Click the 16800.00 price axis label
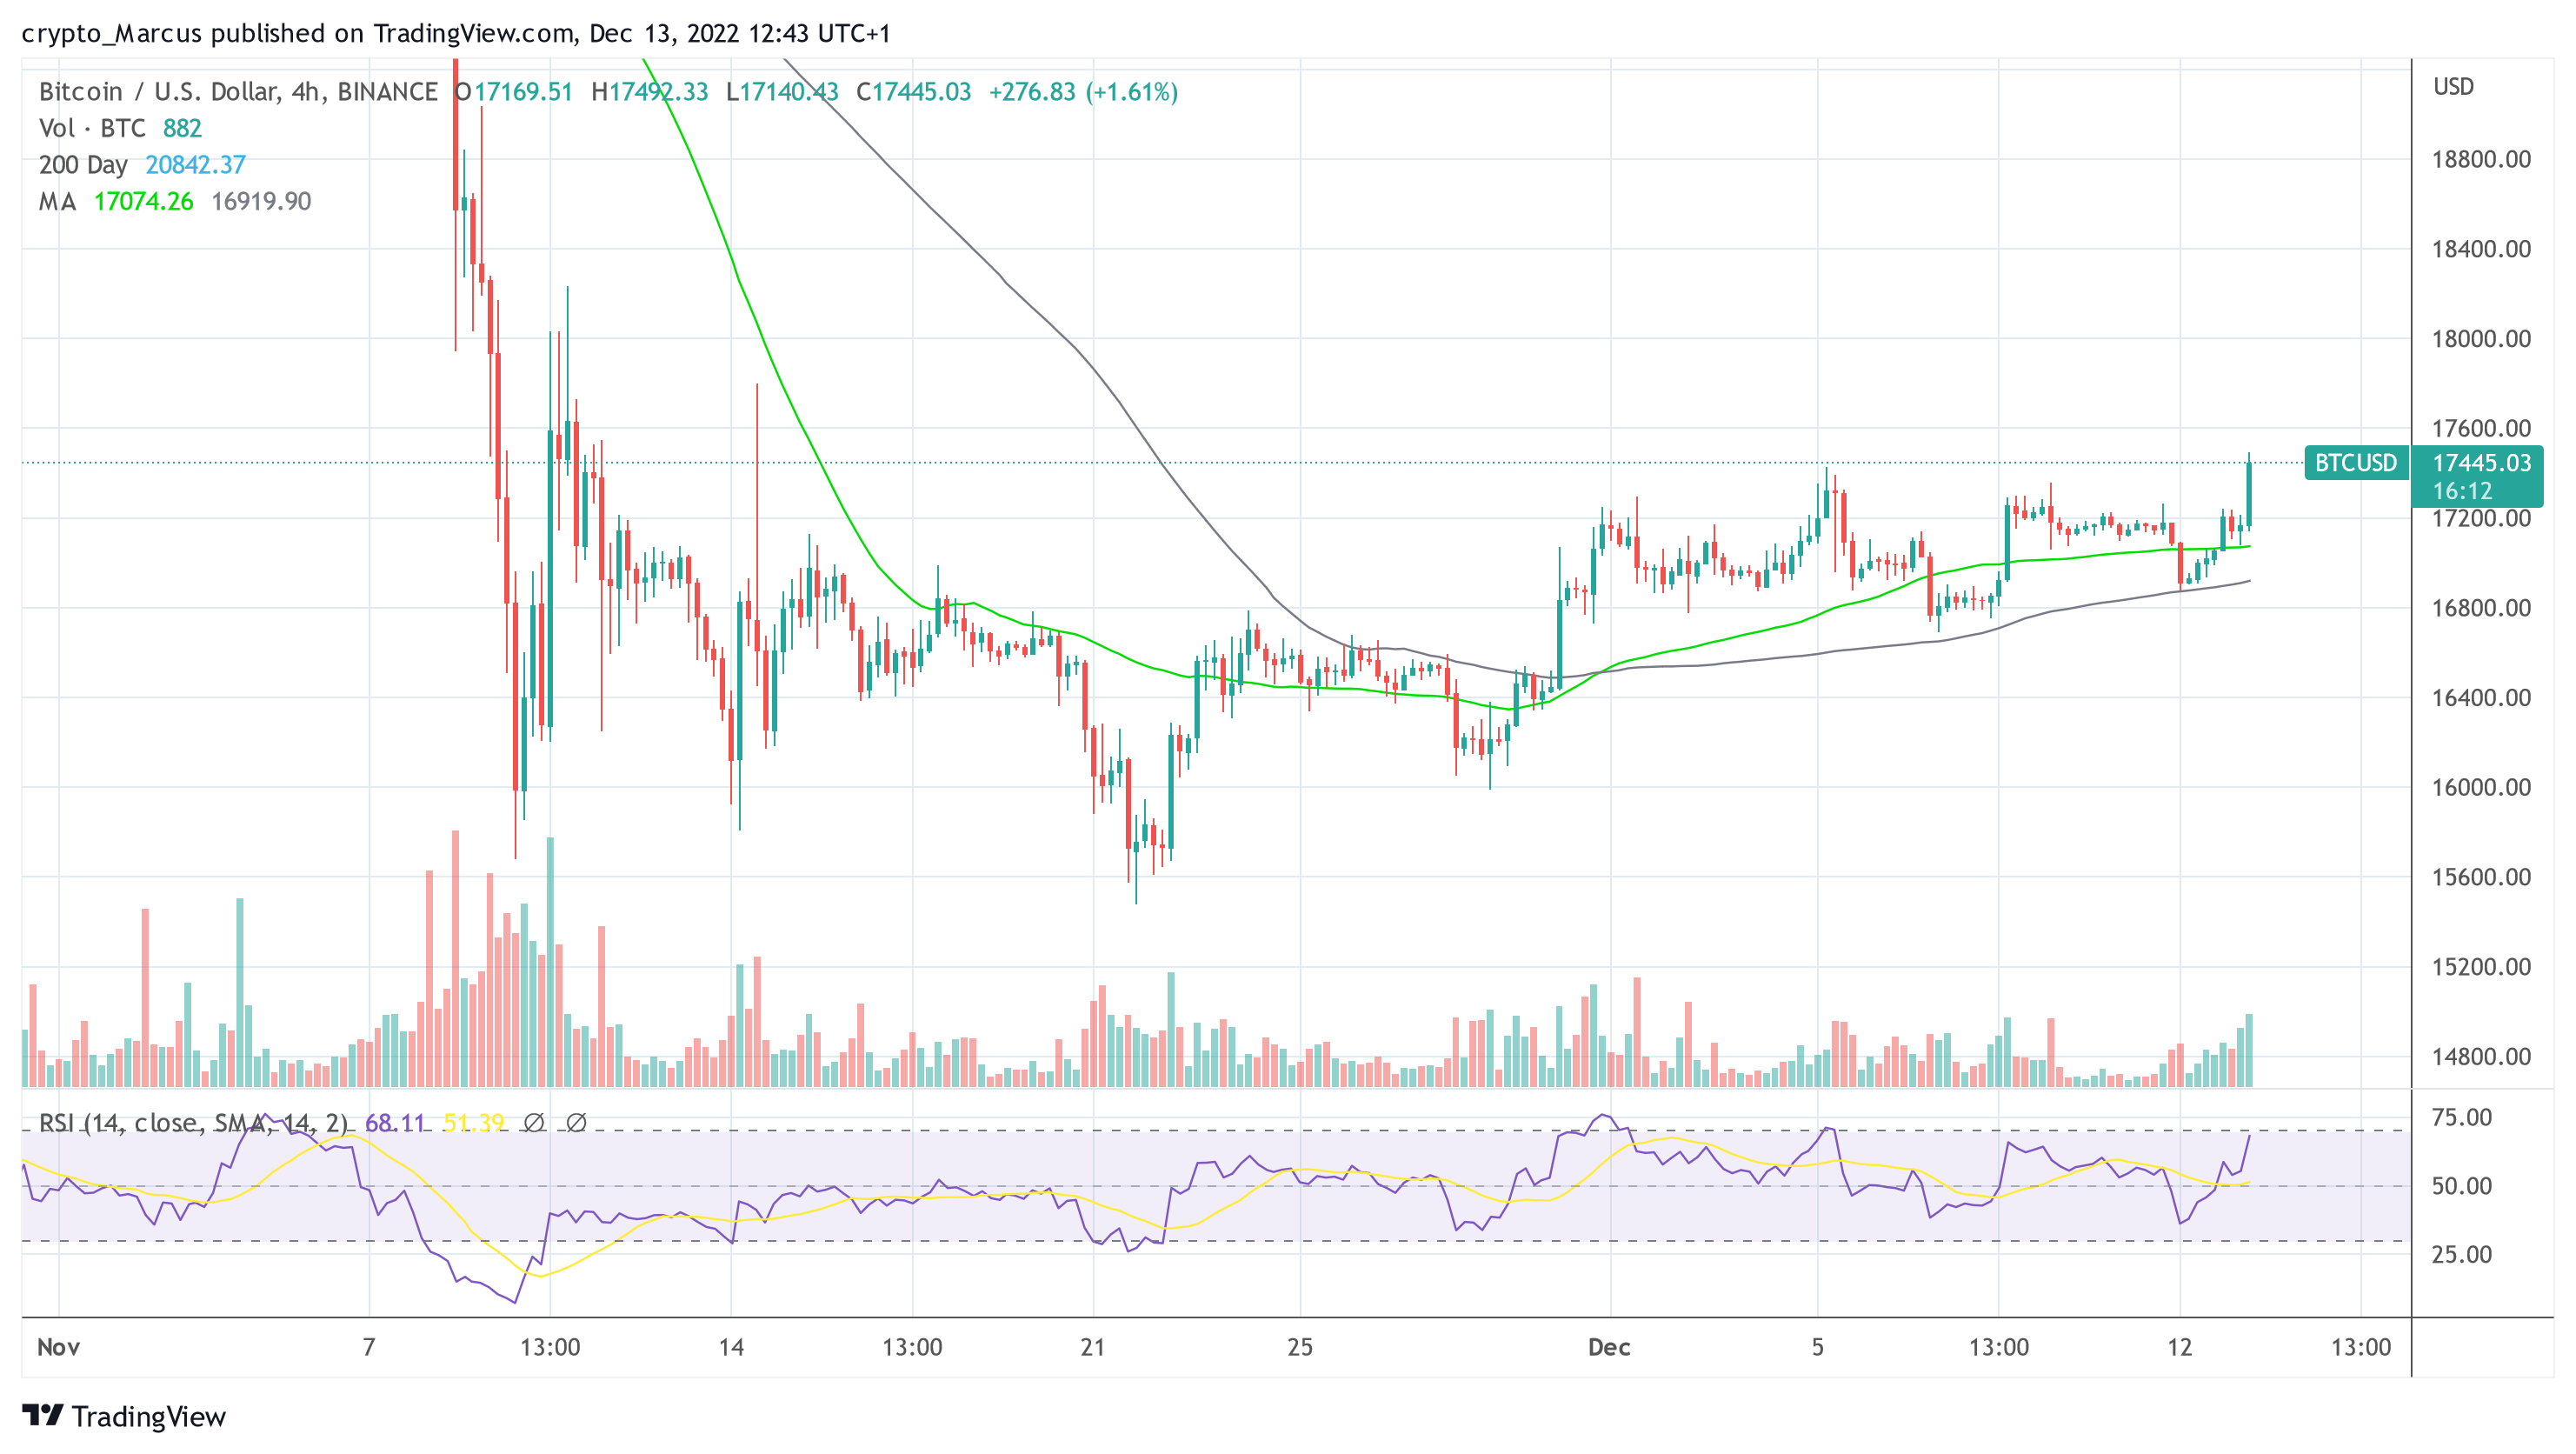The height and width of the screenshot is (1454, 2576). (2481, 608)
